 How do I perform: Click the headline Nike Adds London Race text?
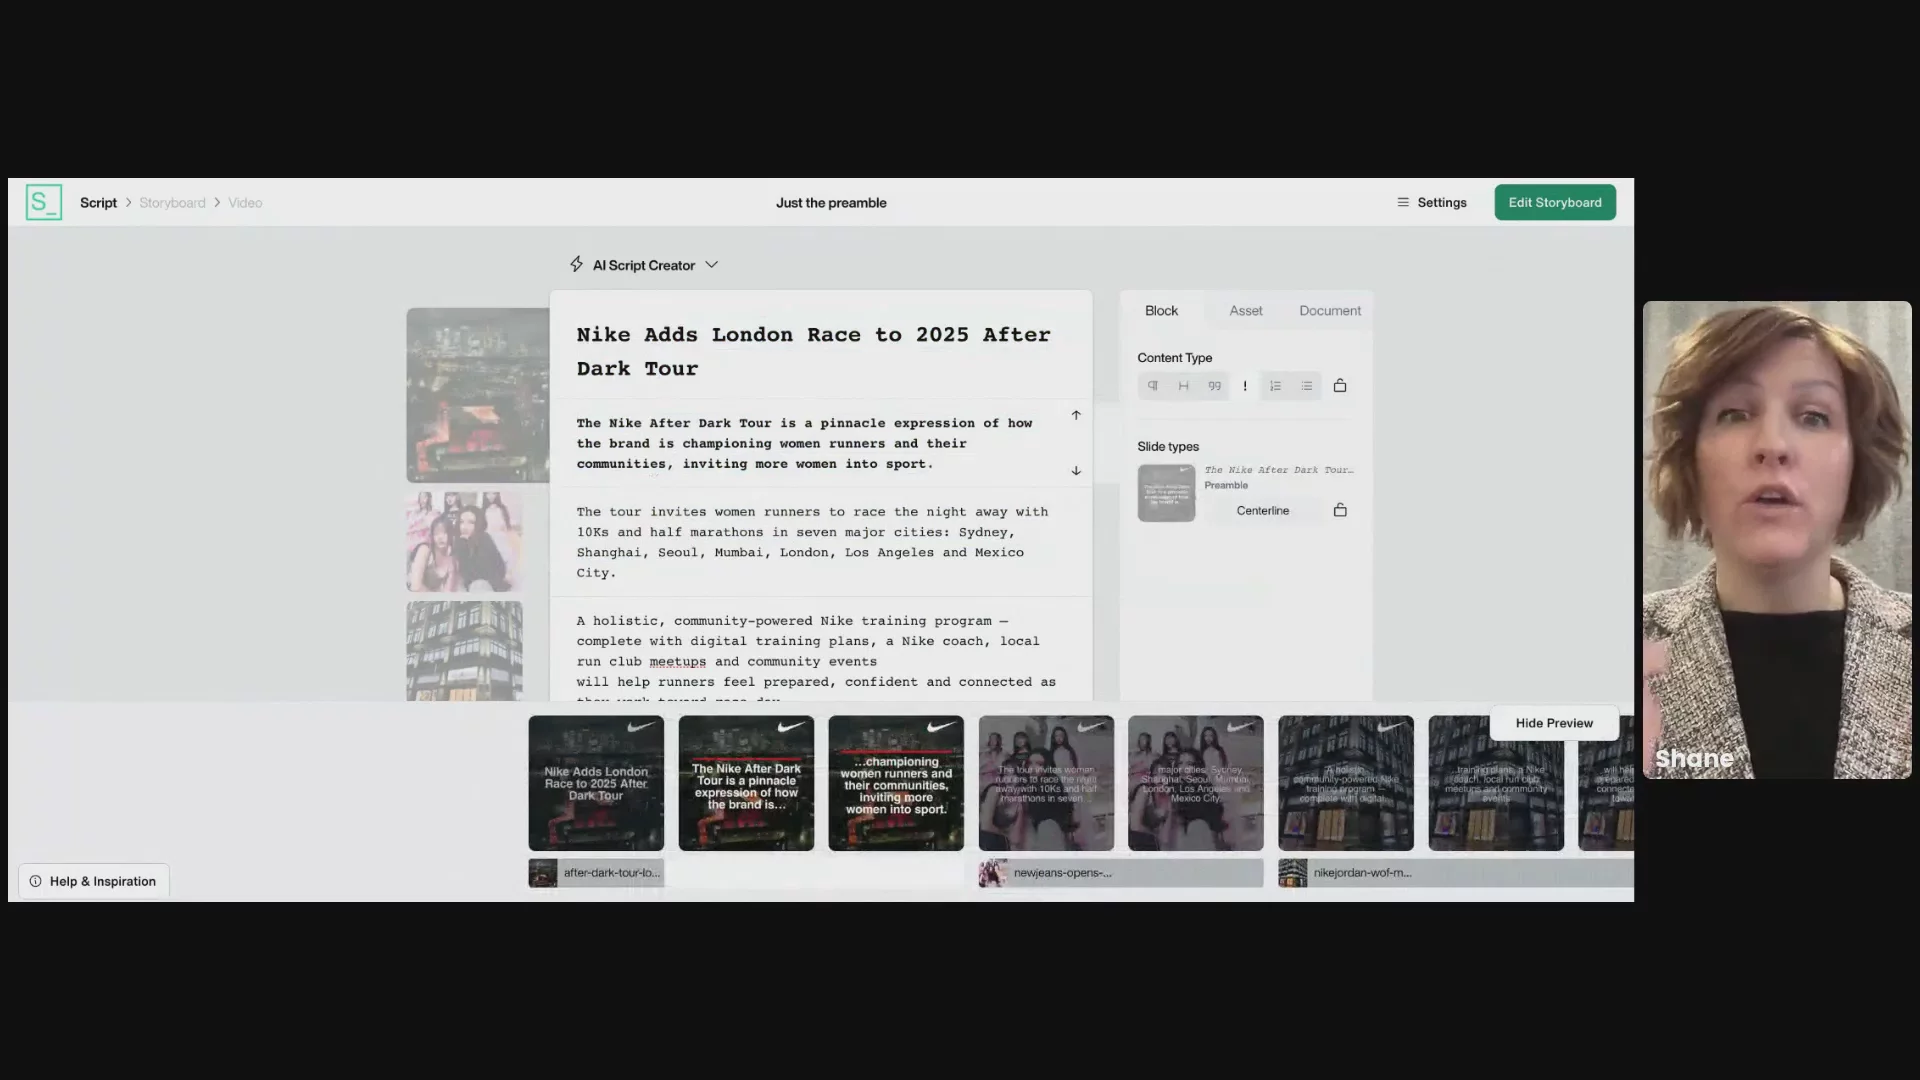(x=813, y=351)
